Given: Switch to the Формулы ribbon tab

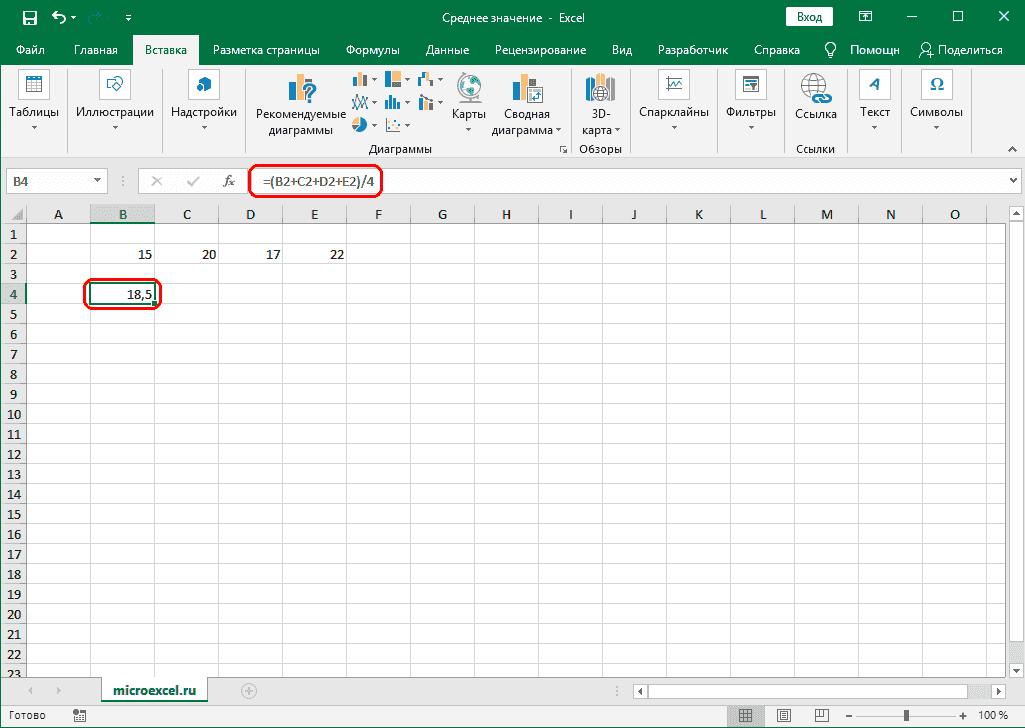Looking at the screenshot, I should point(372,49).
